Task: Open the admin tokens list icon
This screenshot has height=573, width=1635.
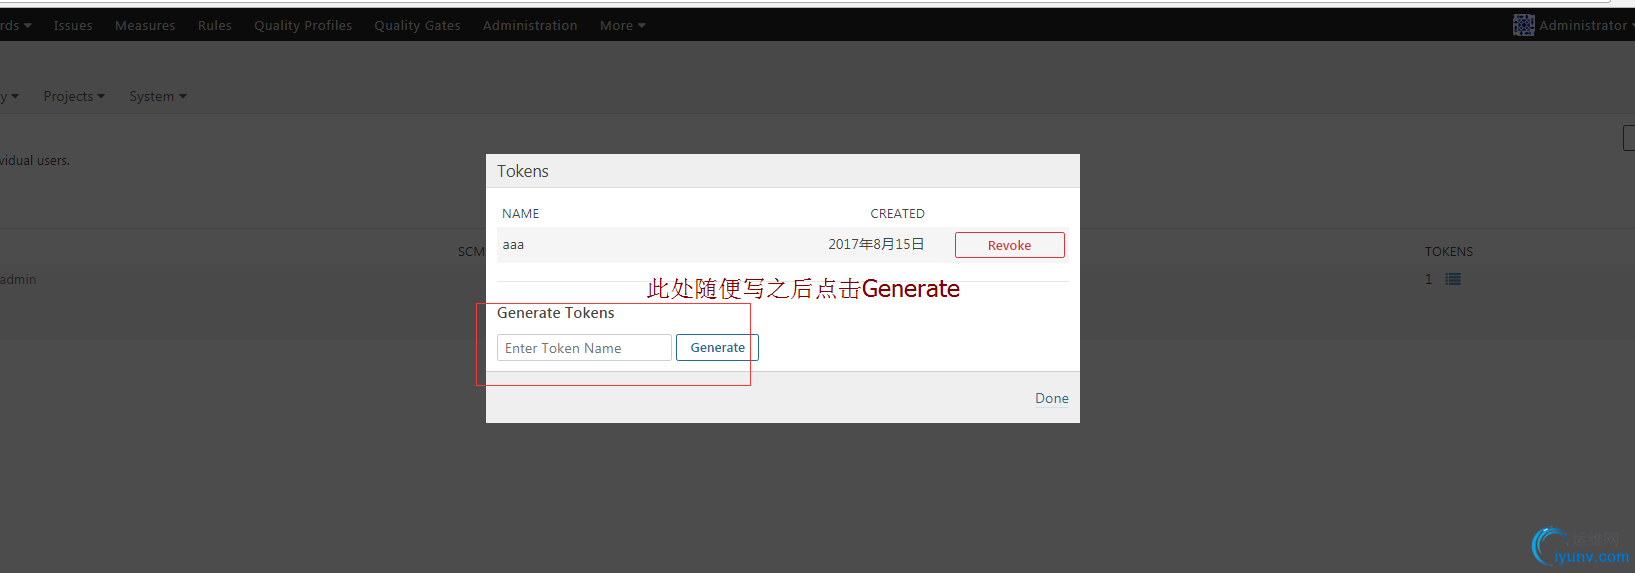Action: pos(1453,279)
